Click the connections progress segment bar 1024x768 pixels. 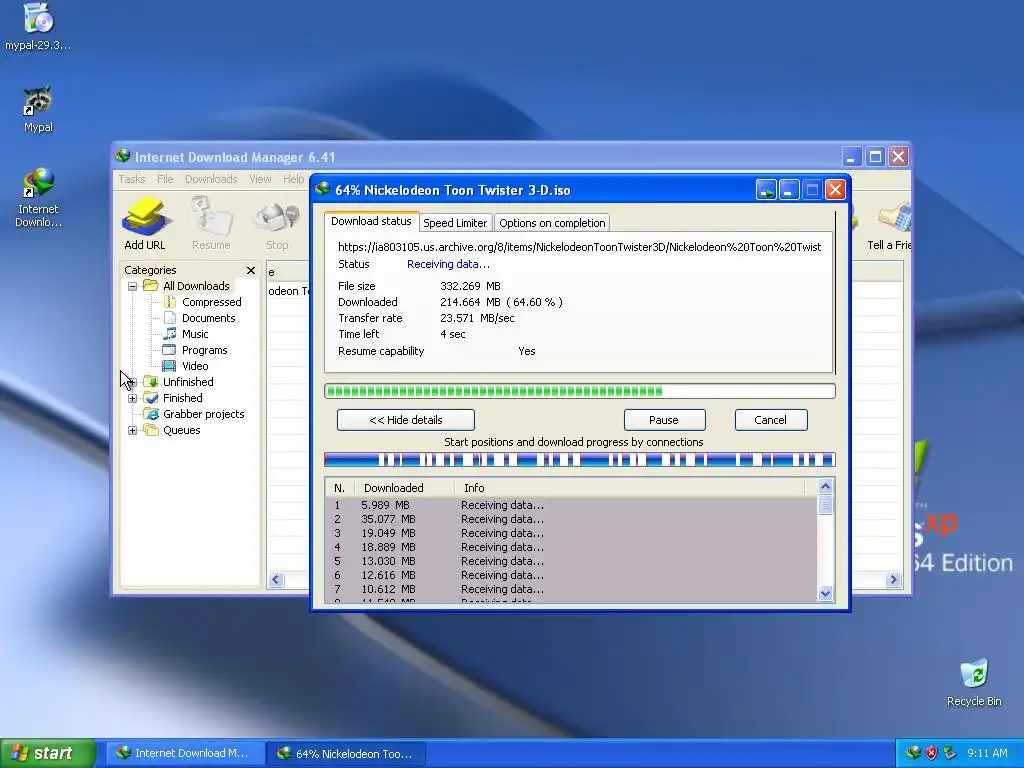click(580, 460)
